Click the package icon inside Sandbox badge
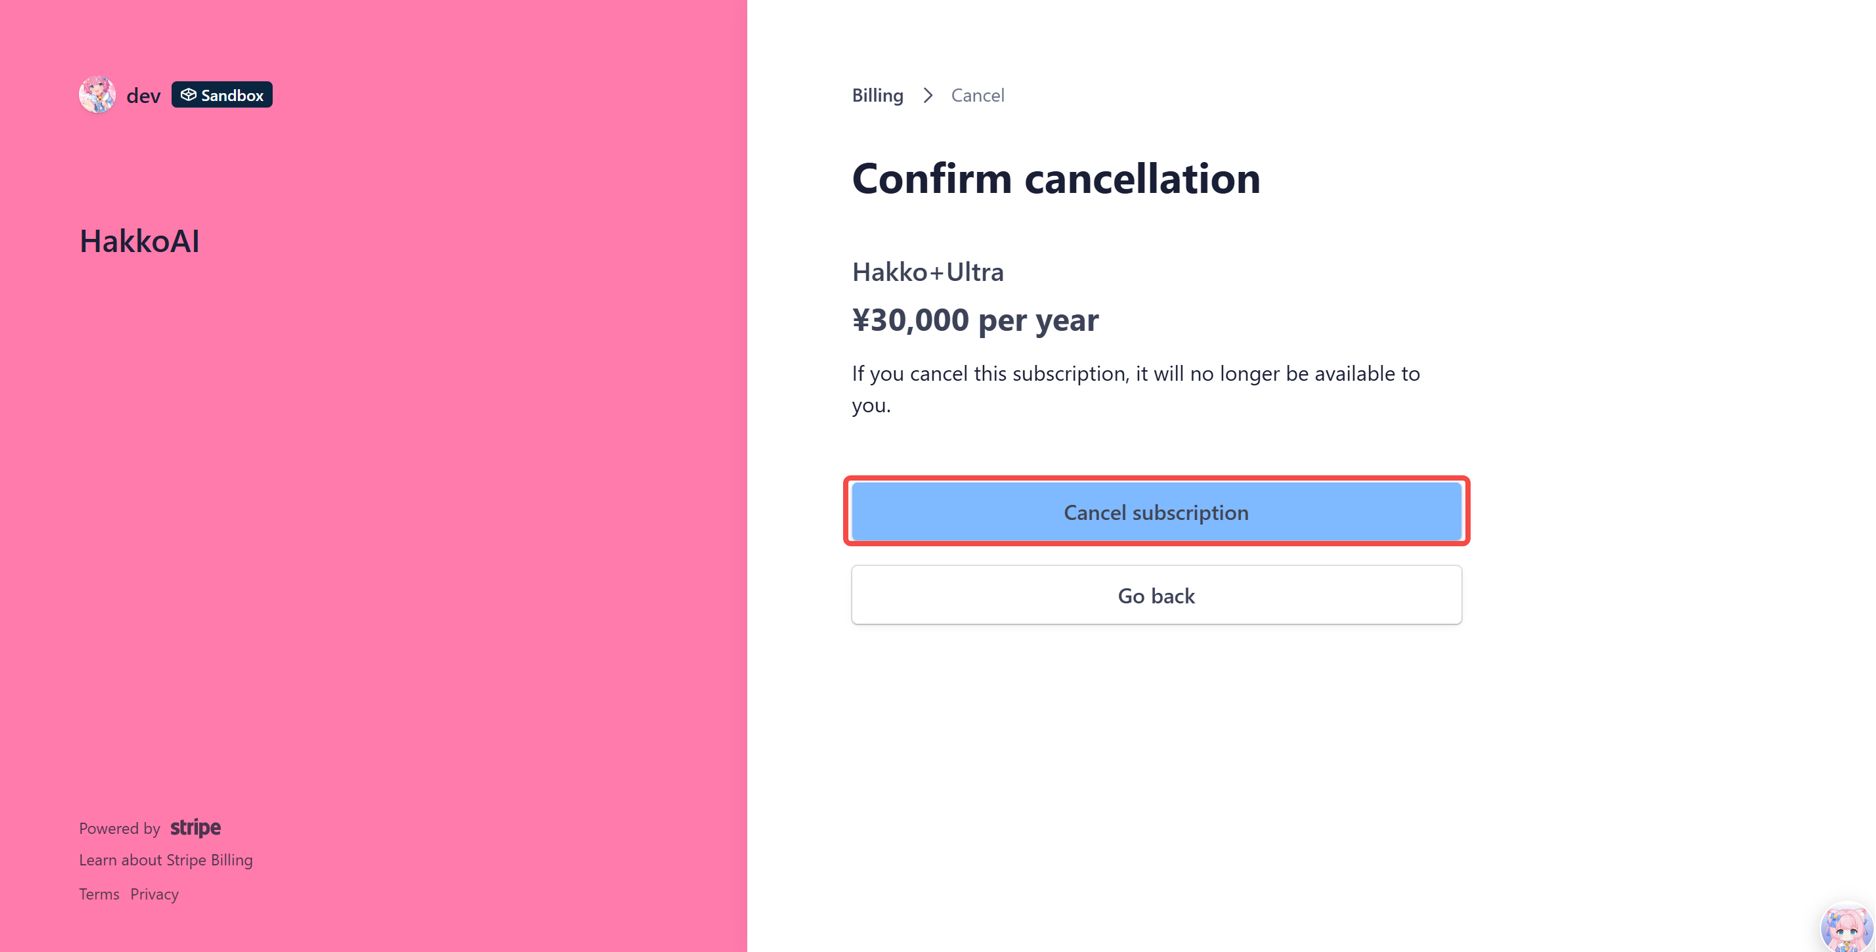 [189, 94]
